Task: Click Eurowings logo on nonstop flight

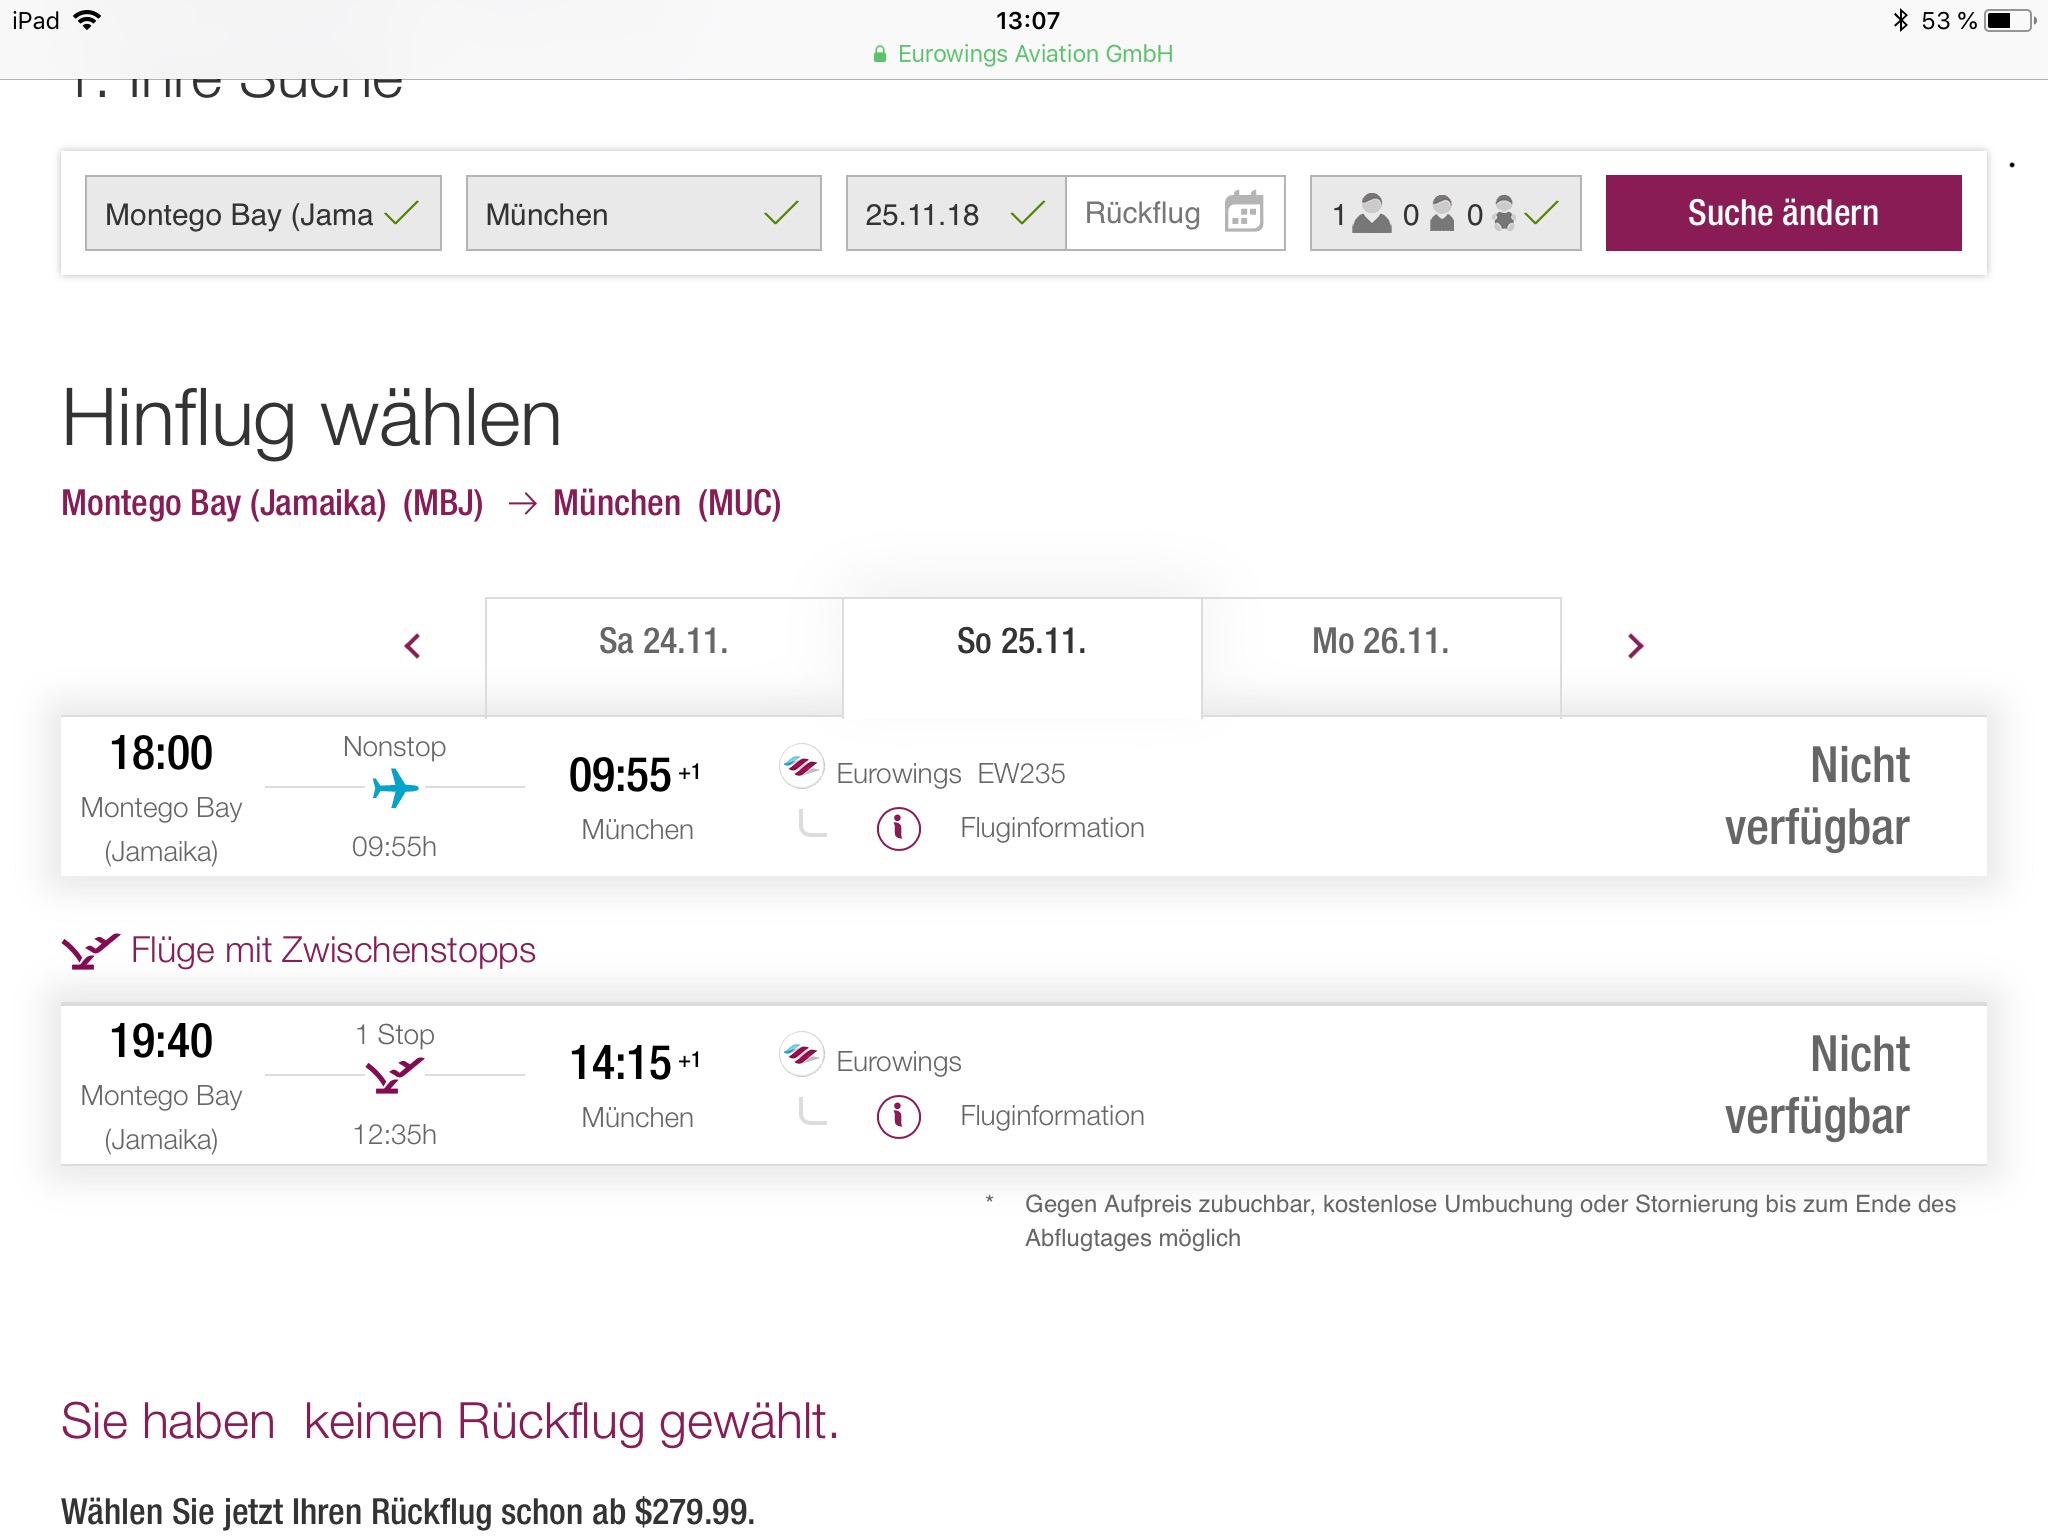Action: click(801, 768)
